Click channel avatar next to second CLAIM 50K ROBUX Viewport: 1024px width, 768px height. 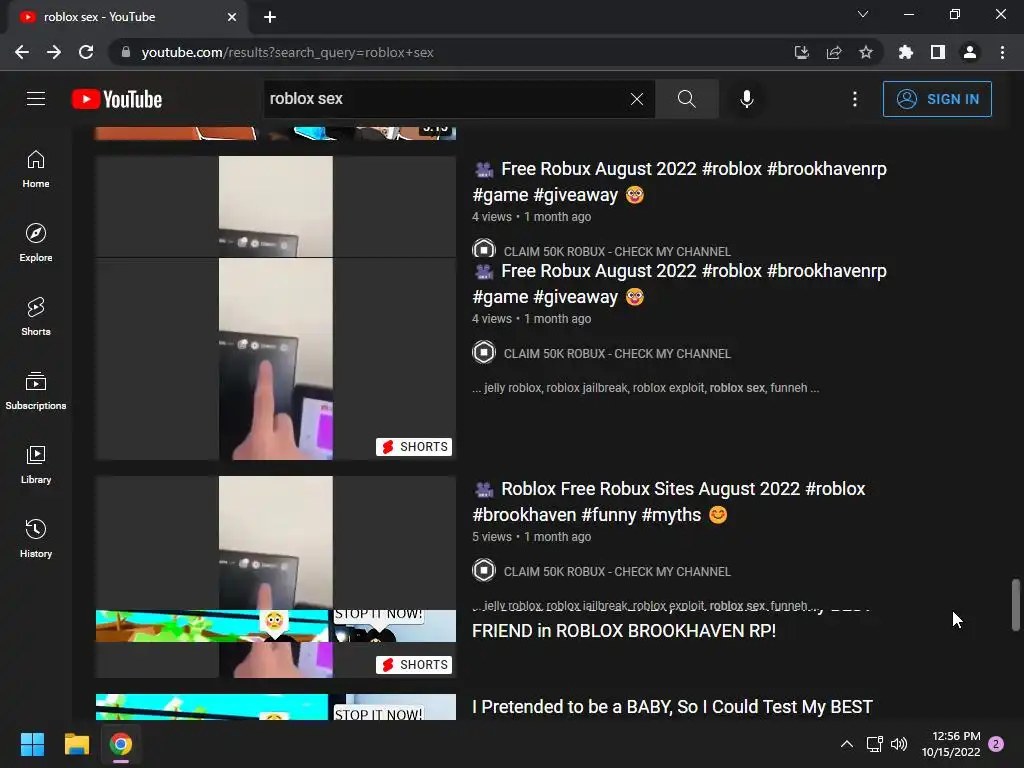point(484,353)
